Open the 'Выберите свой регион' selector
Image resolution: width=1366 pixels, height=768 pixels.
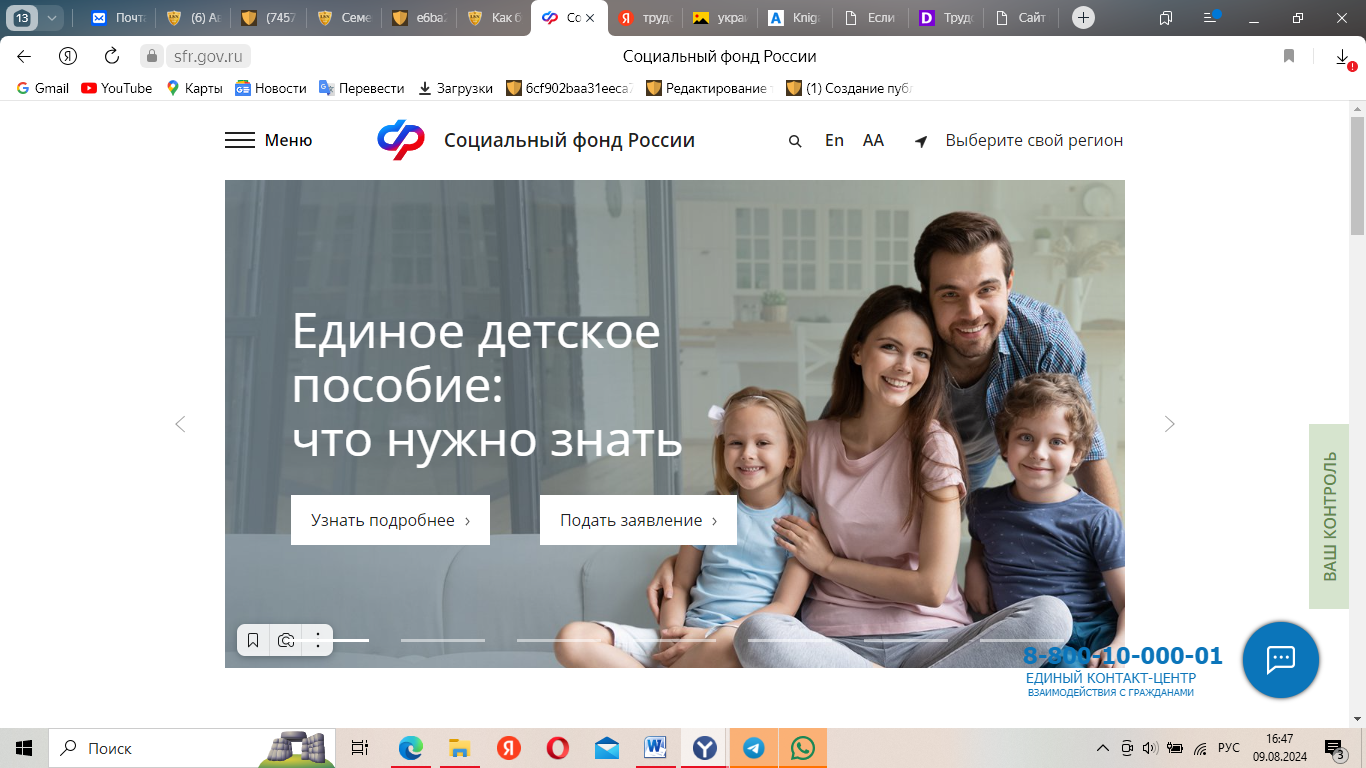pos(1033,141)
